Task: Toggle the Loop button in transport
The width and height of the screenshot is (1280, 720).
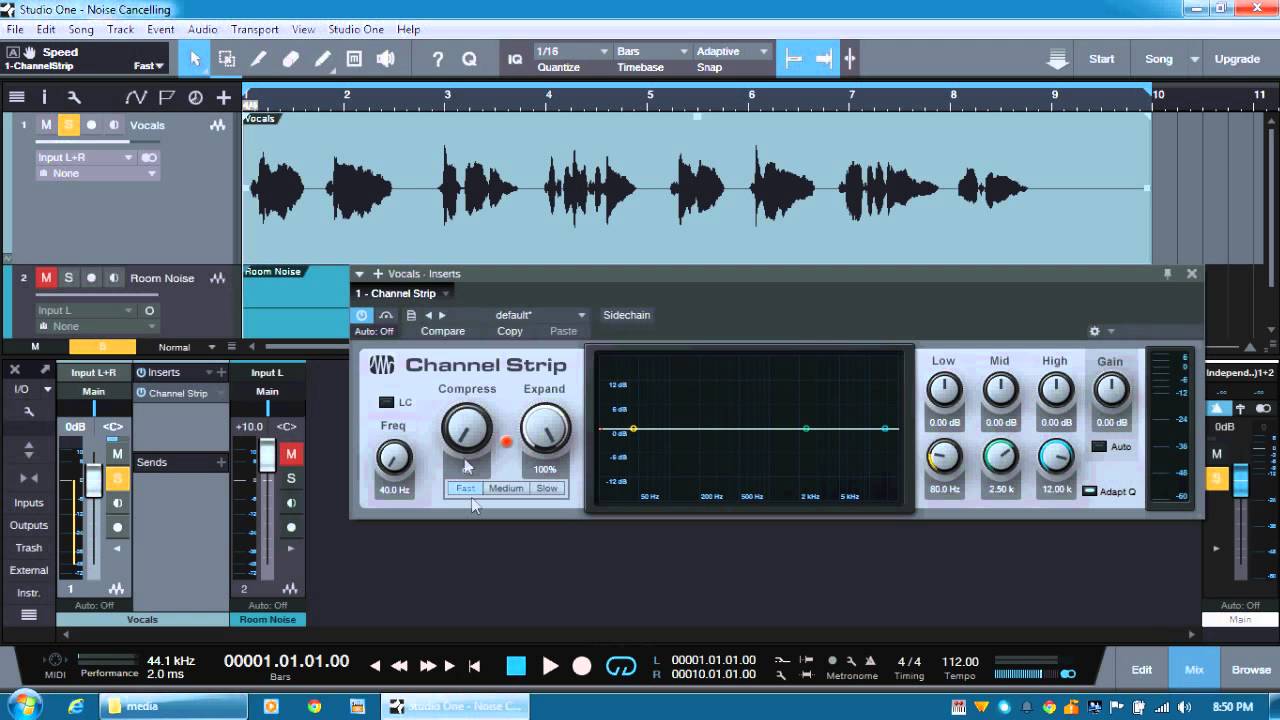Action: 621,666
